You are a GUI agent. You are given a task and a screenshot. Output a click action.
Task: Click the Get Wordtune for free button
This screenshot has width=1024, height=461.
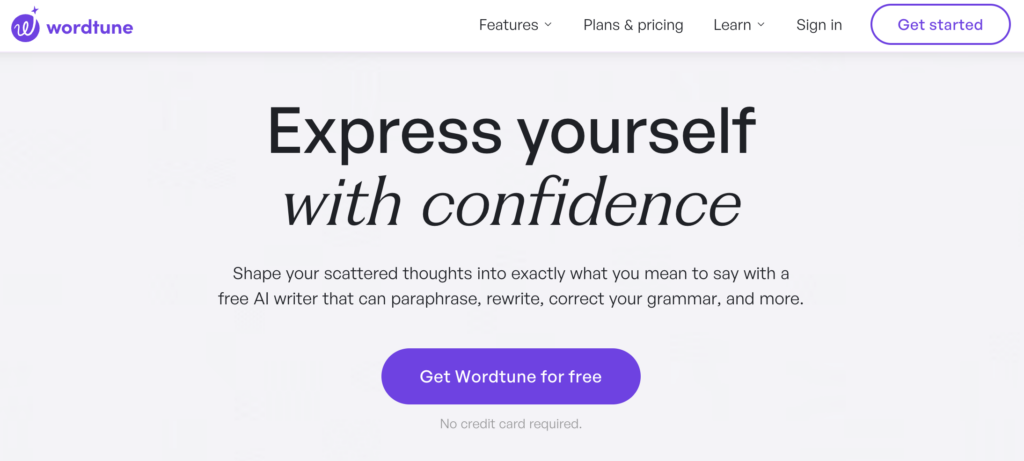click(x=510, y=376)
